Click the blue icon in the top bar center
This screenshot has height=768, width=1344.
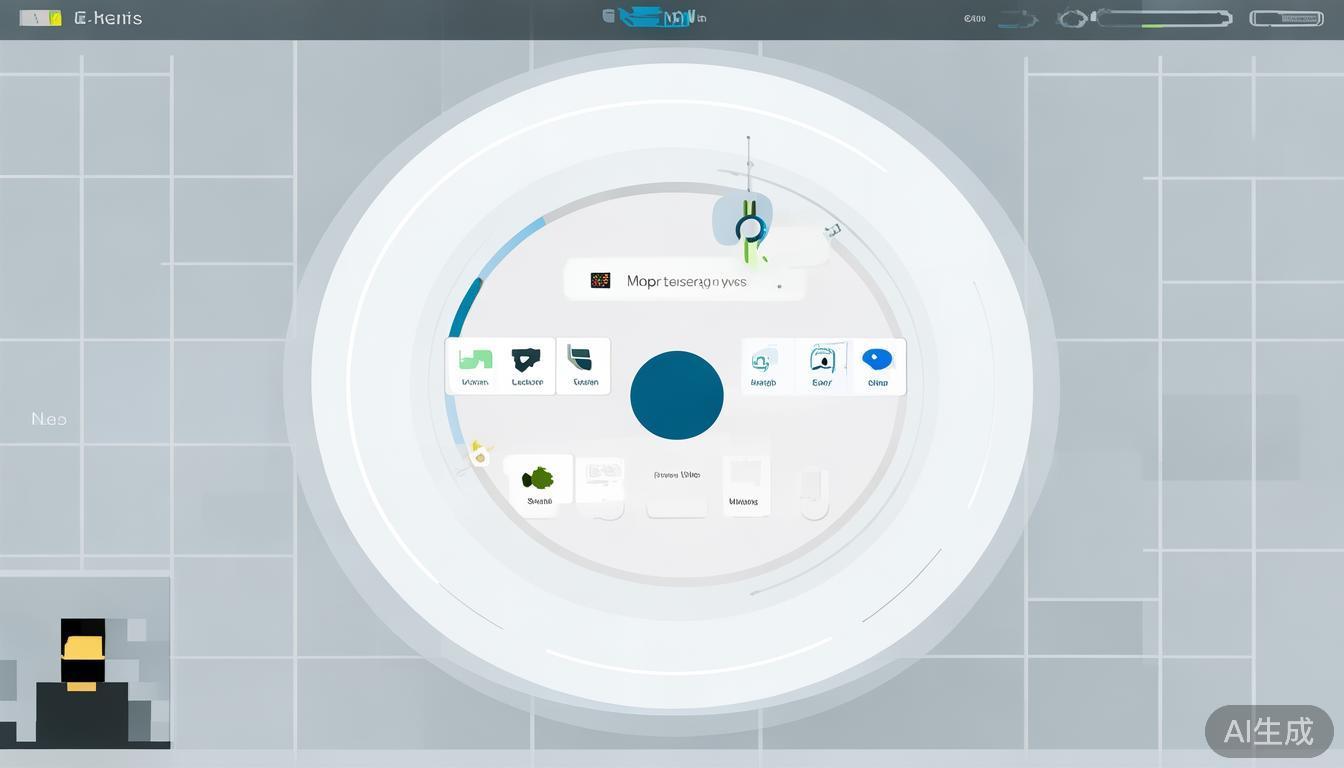[x=652, y=17]
